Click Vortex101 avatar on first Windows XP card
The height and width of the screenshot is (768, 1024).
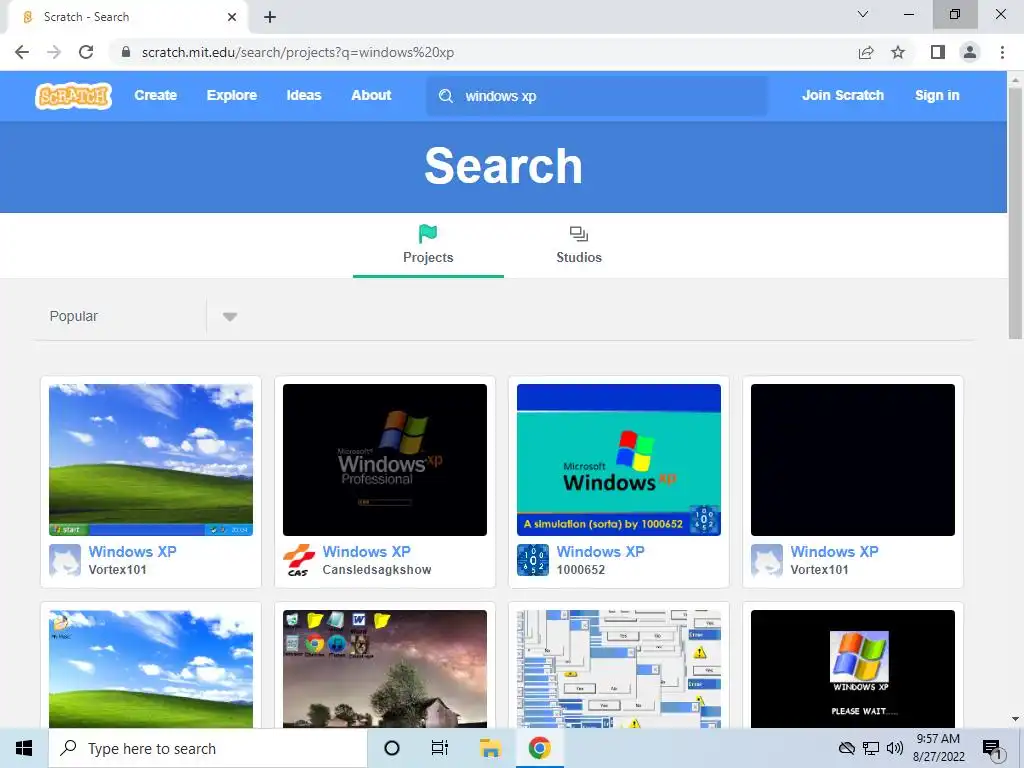pyautogui.click(x=65, y=560)
